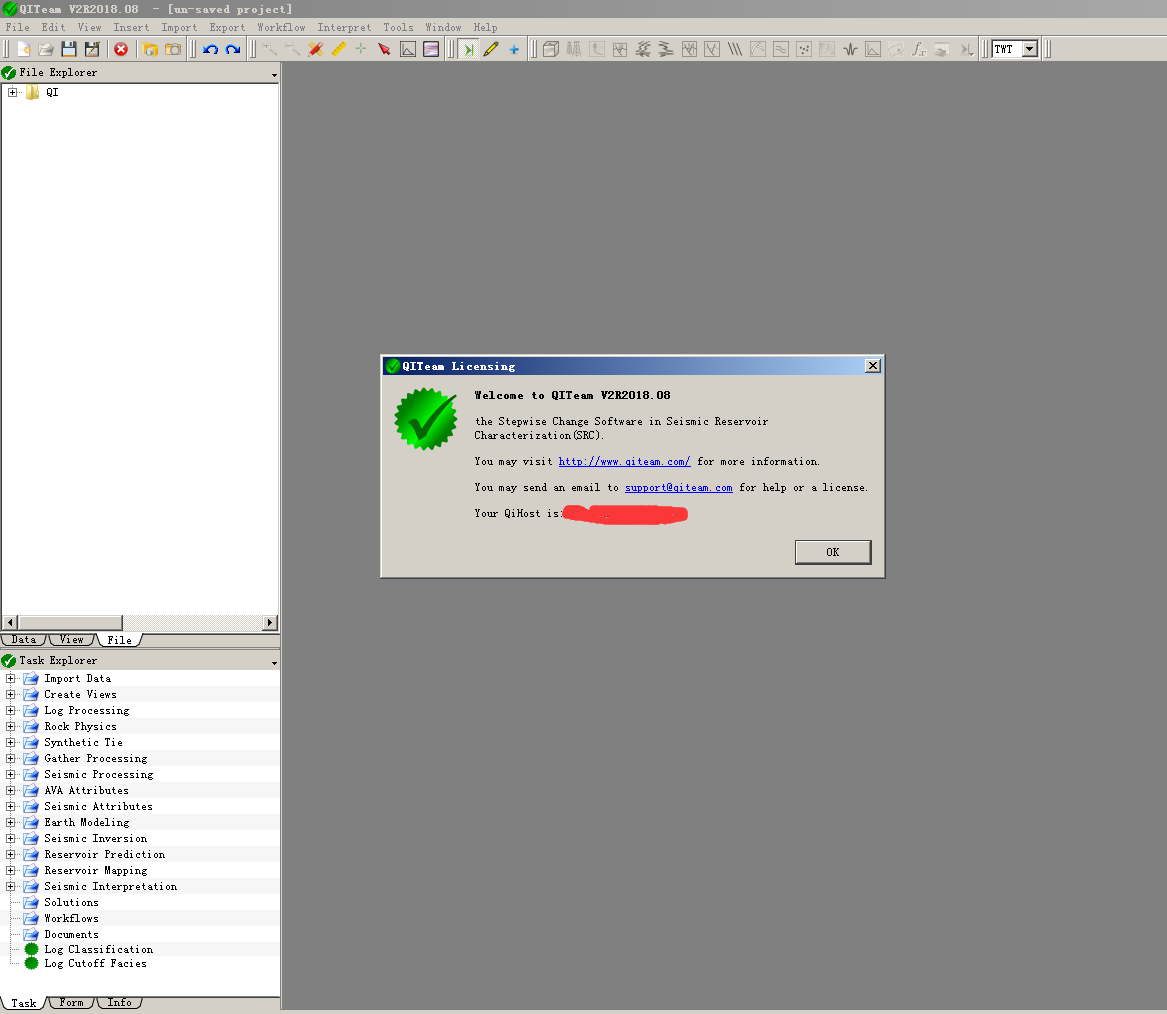The height and width of the screenshot is (1014, 1167).
Task: Select the Log Classification task item
Action: point(98,949)
